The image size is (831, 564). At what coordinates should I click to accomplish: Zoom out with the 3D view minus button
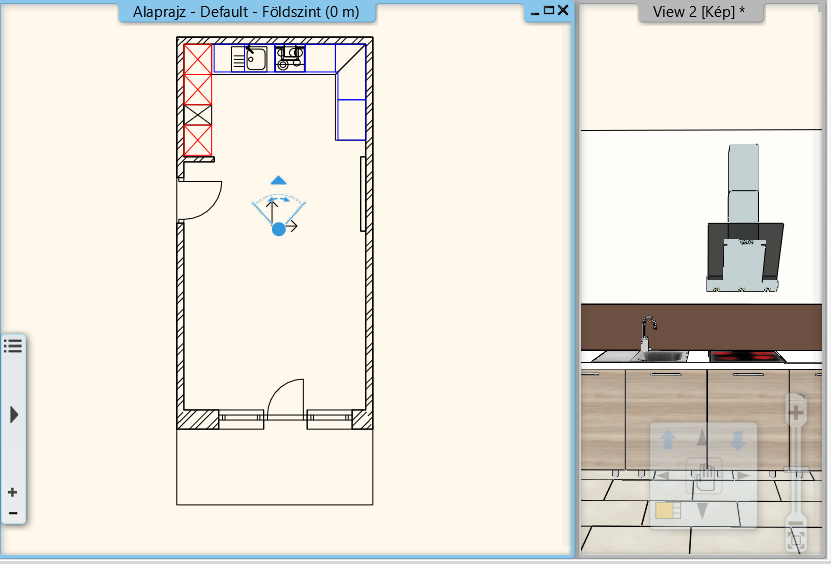pyautogui.click(x=795, y=523)
